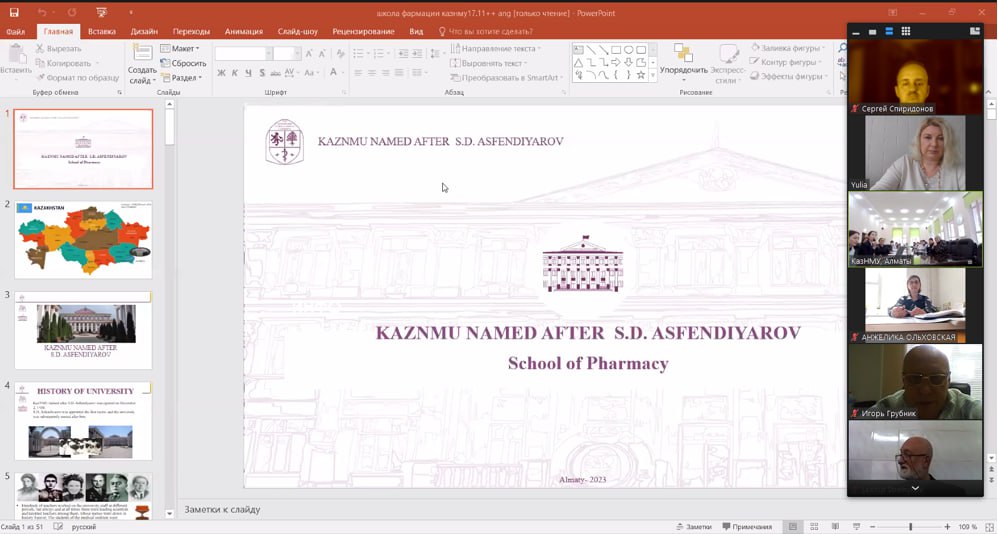Switch to Slide Sorter view icon
The width and height of the screenshot is (998, 534).
coord(814,527)
